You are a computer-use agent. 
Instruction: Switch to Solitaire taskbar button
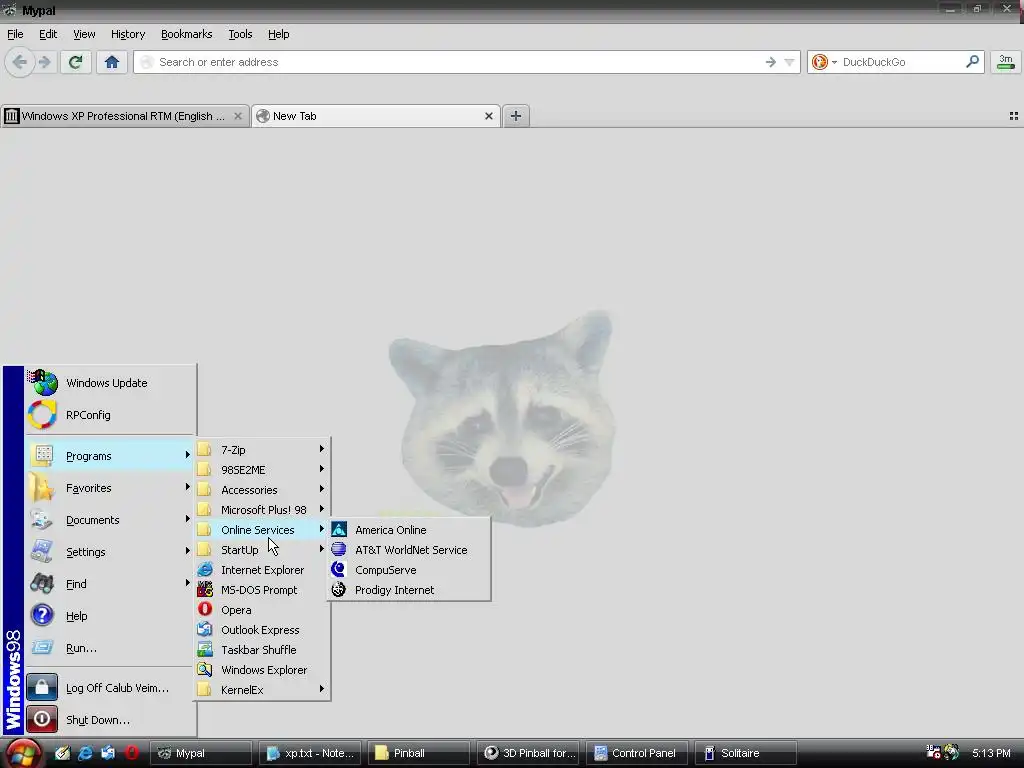746,753
